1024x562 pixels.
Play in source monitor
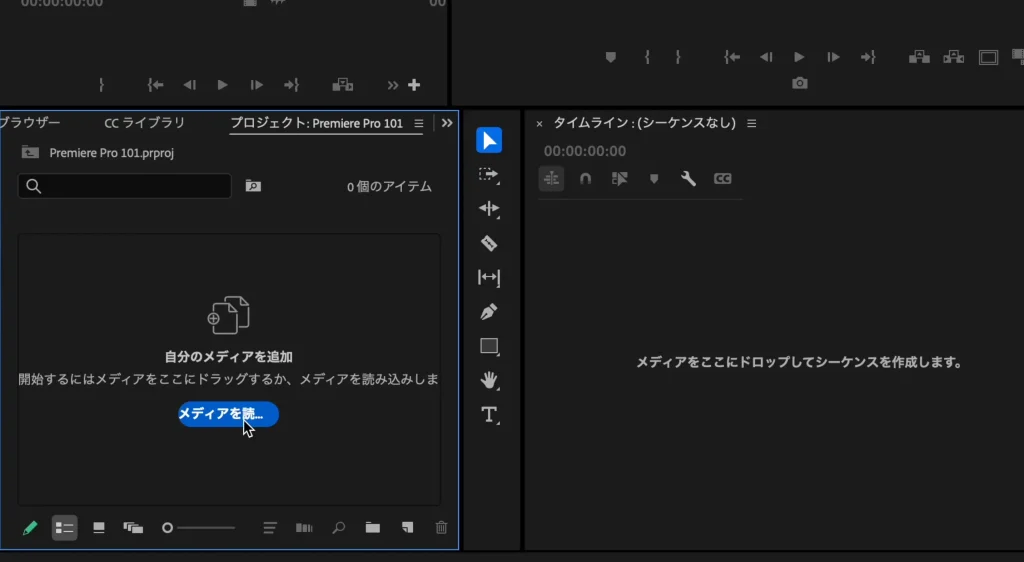pyautogui.click(x=222, y=85)
